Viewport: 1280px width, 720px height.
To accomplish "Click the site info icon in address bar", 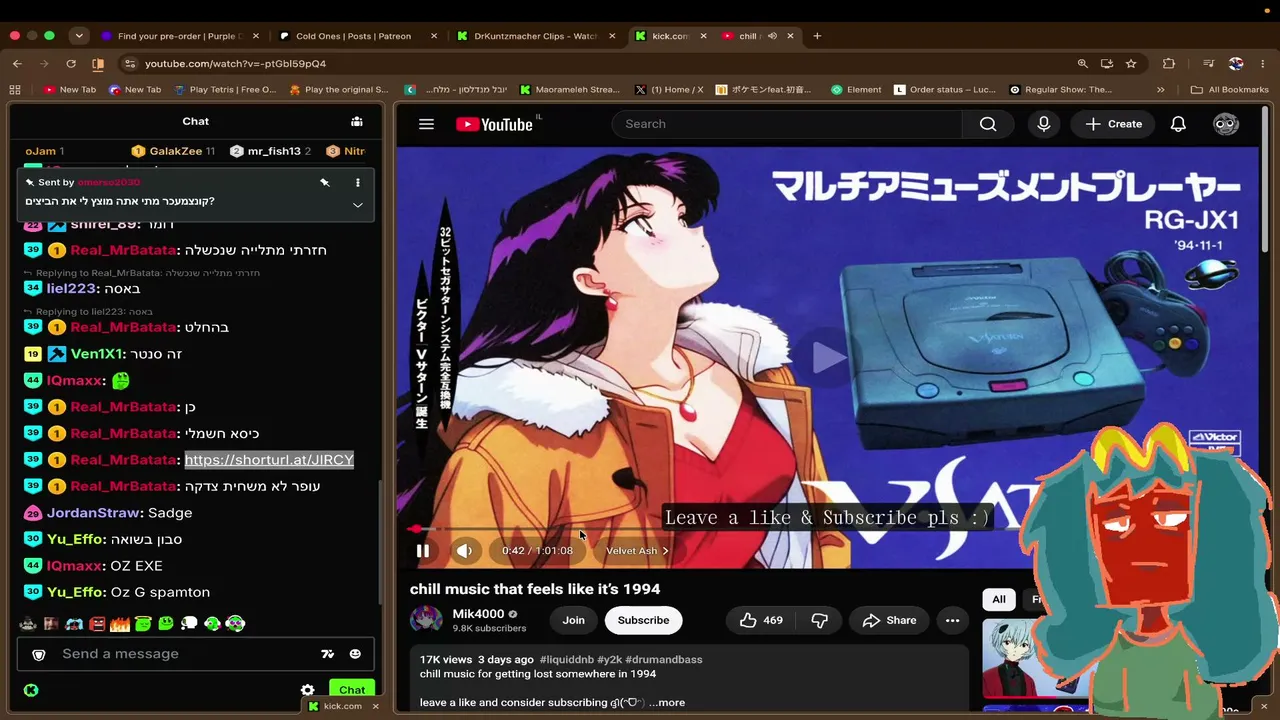I will tap(128, 63).
